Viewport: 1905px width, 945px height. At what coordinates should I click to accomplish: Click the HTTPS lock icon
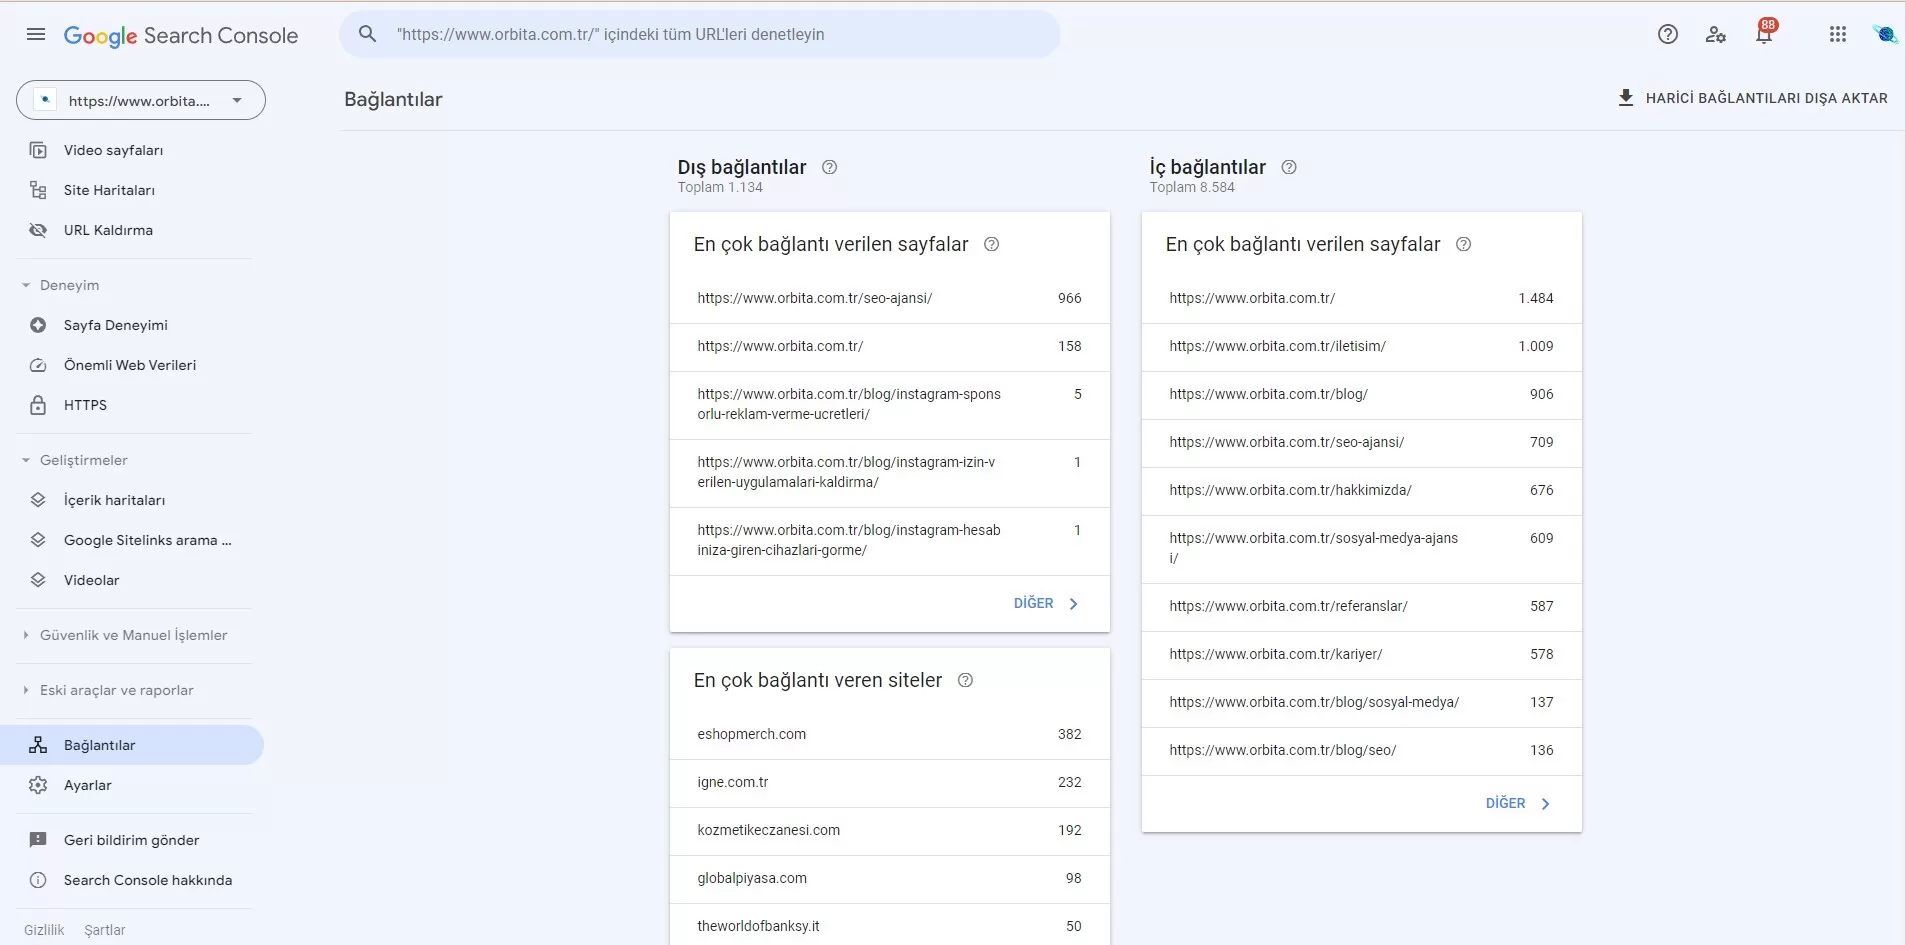tap(38, 405)
